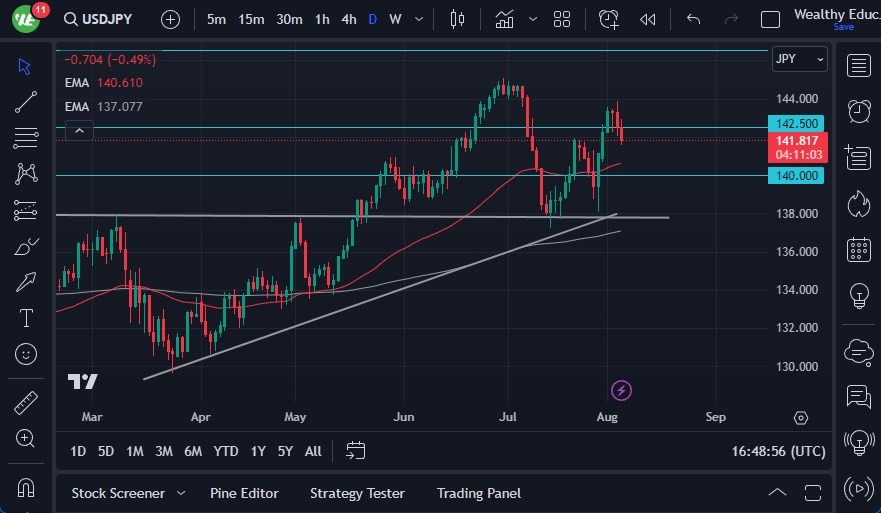Expand the Stock Screener dropdown arrow
The height and width of the screenshot is (513, 881).
click(181, 493)
